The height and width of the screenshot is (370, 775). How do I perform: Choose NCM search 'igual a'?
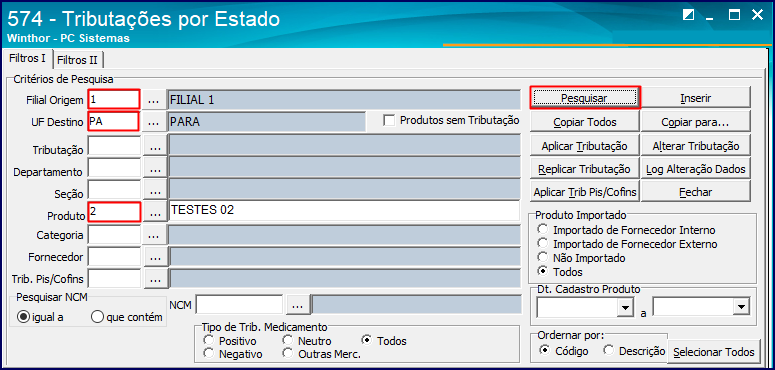tap(23, 317)
